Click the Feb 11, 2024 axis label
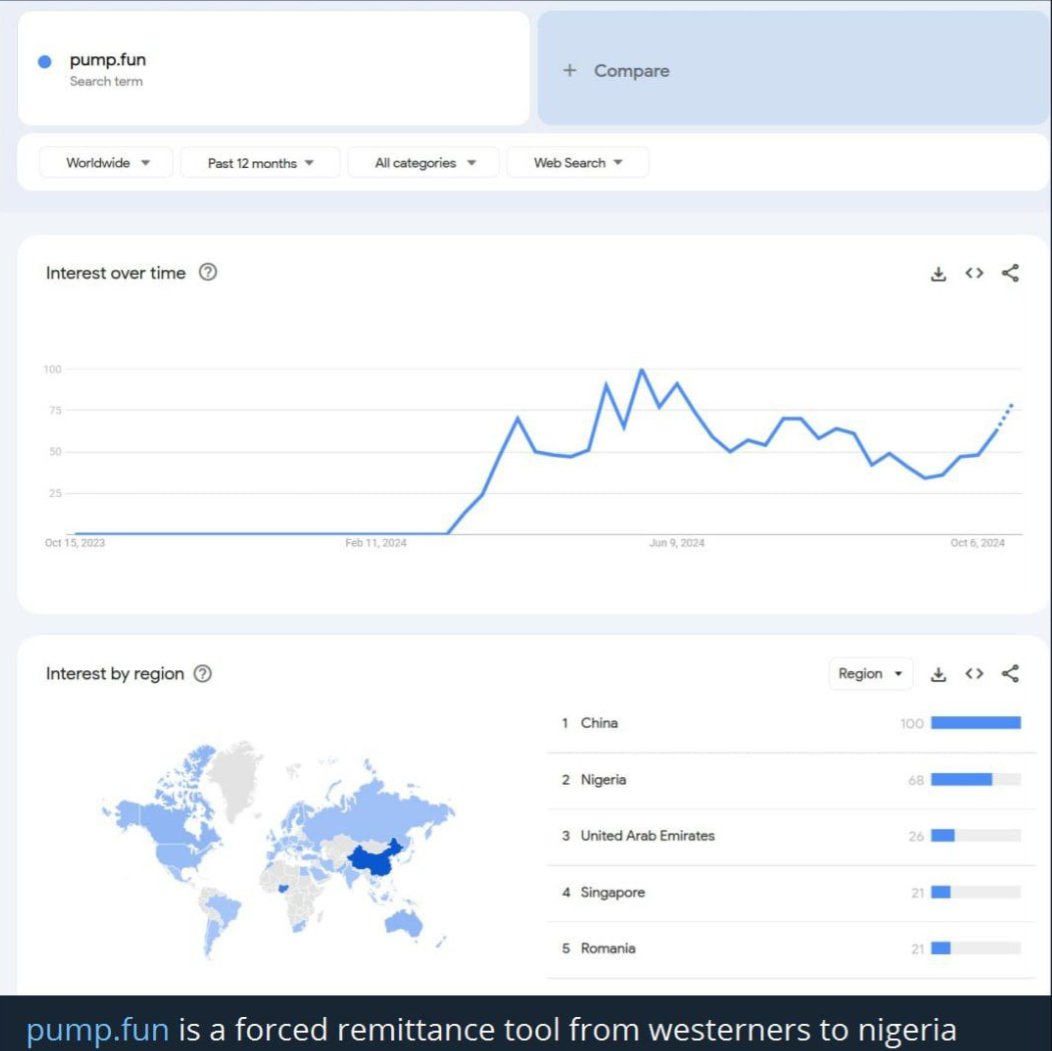 point(376,543)
